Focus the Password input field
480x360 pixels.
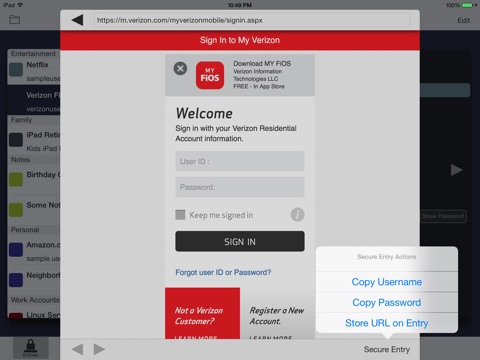tap(240, 187)
